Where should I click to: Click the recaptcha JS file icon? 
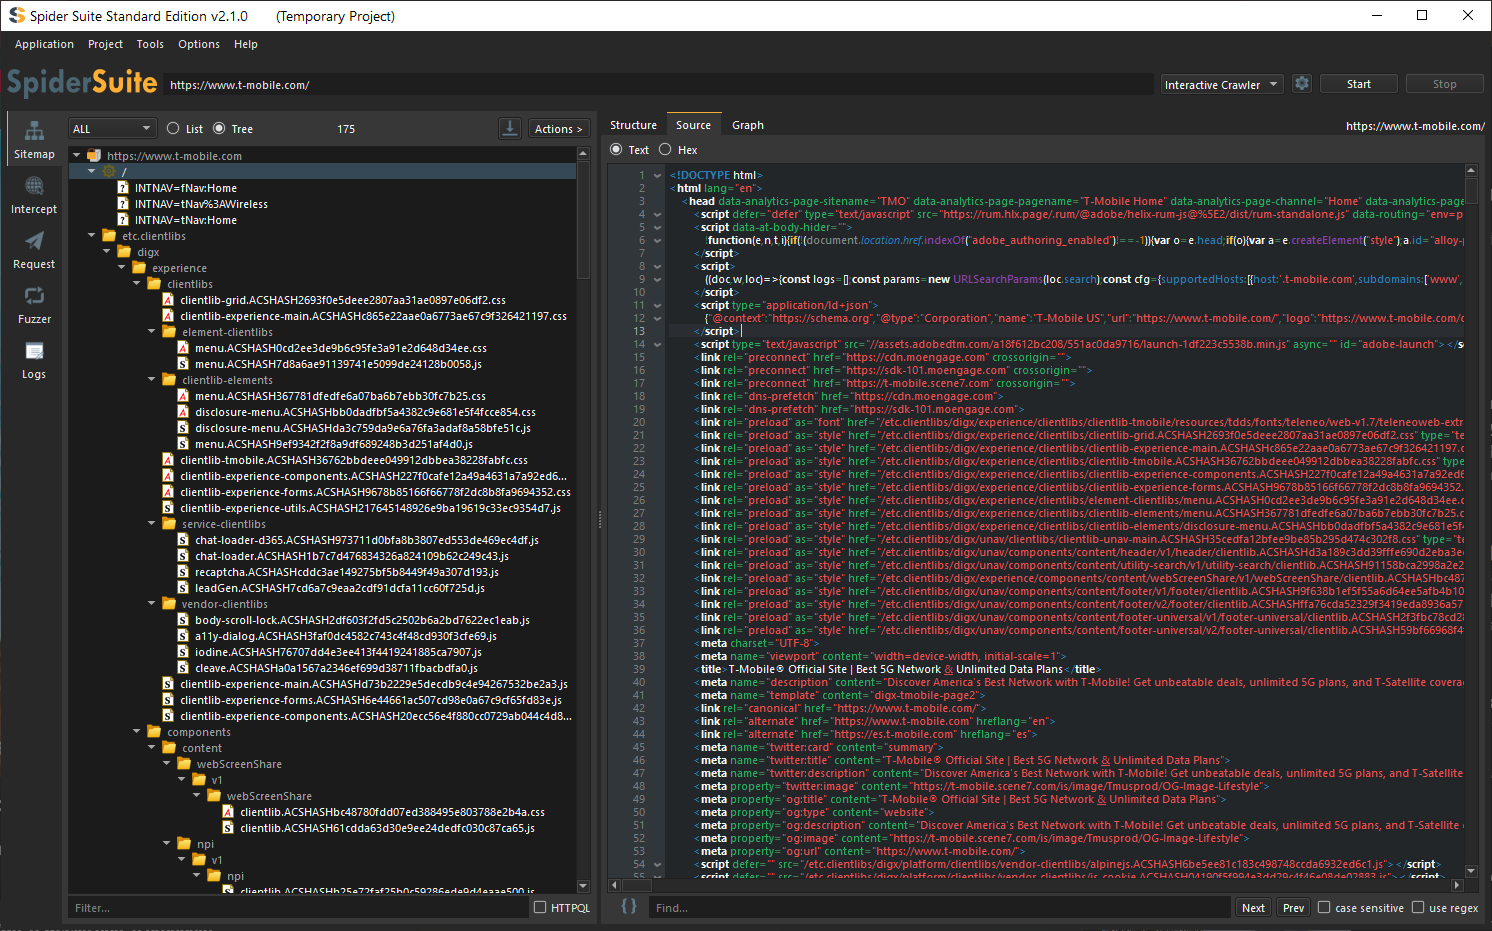pyautogui.click(x=183, y=572)
